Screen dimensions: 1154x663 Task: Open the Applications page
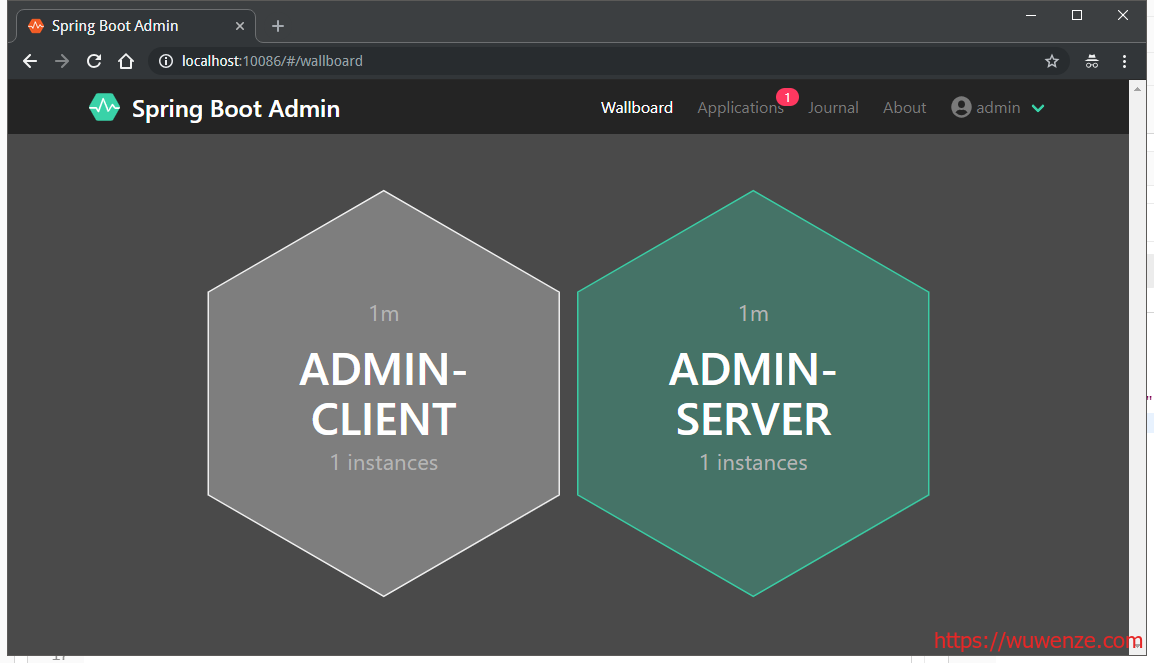(x=740, y=107)
